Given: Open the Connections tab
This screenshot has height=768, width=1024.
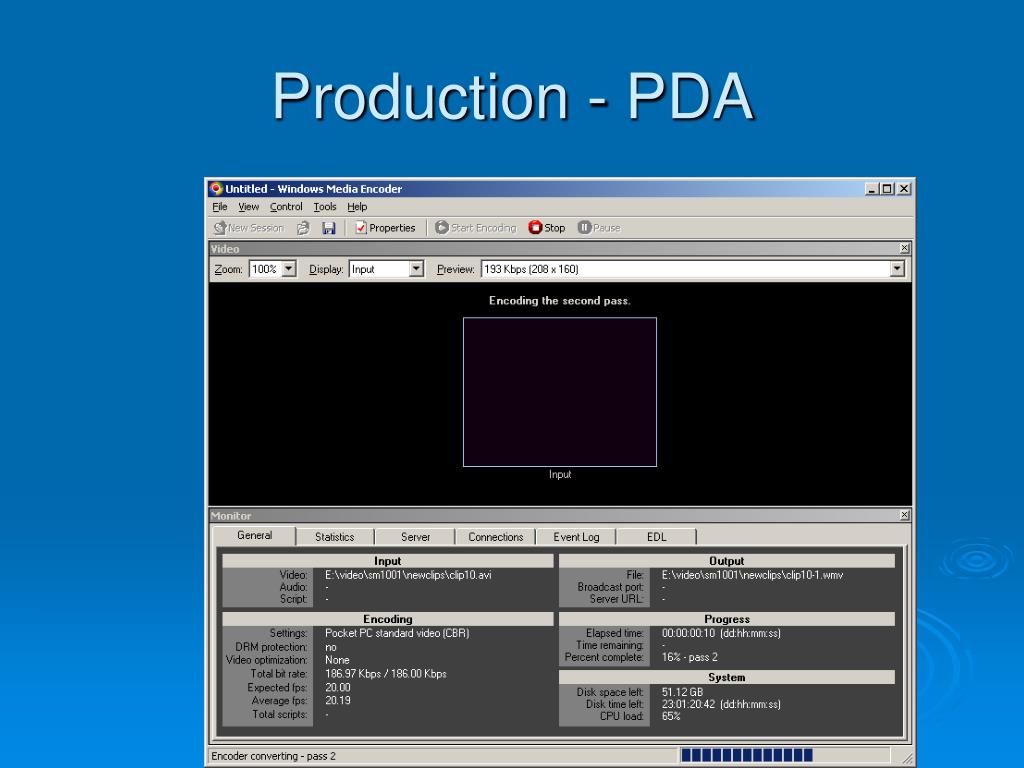Looking at the screenshot, I should (x=496, y=537).
